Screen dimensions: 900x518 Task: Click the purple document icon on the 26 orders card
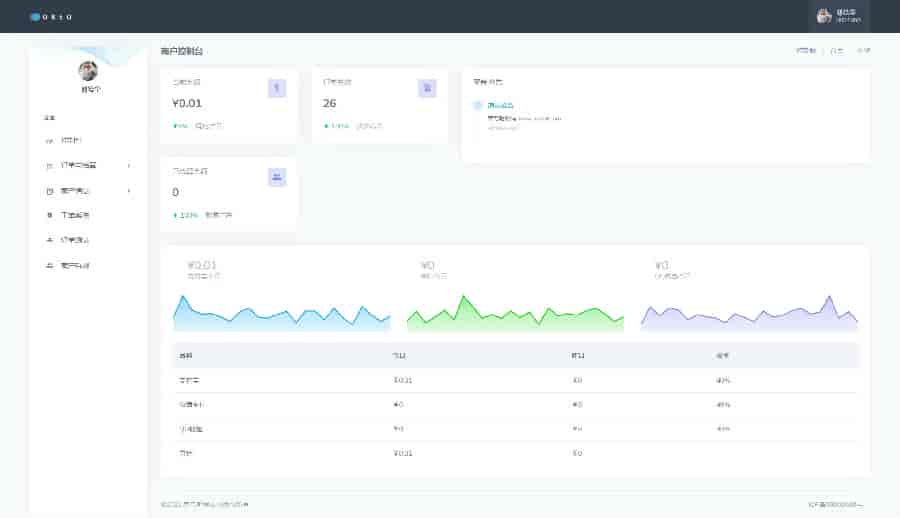click(x=427, y=88)
